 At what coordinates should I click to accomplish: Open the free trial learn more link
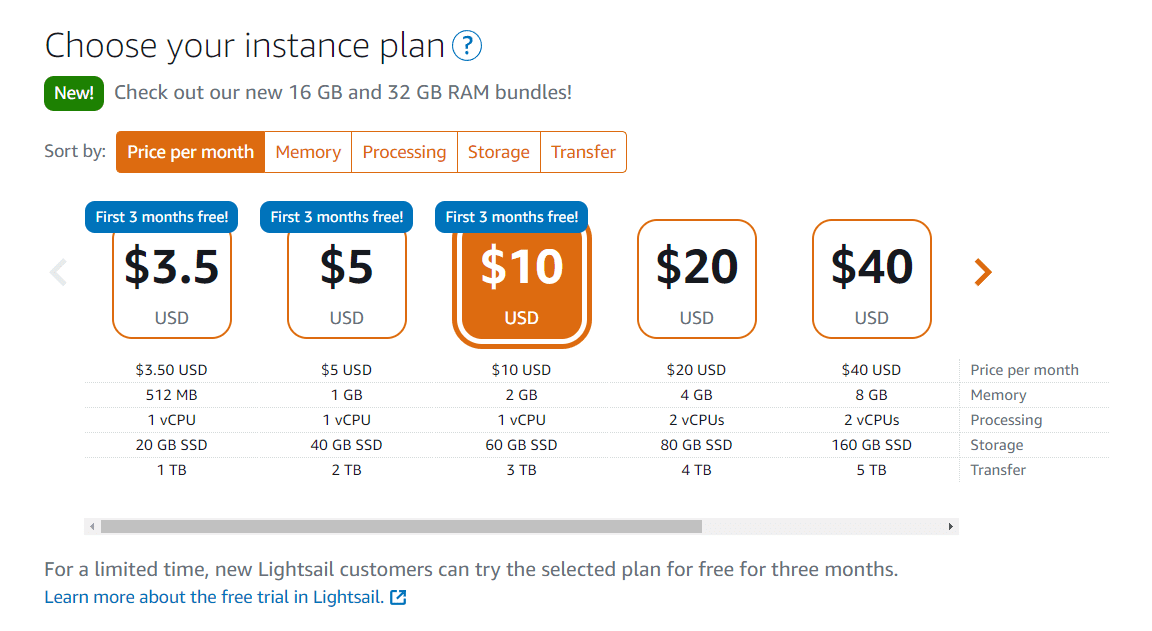coord(211,596)
